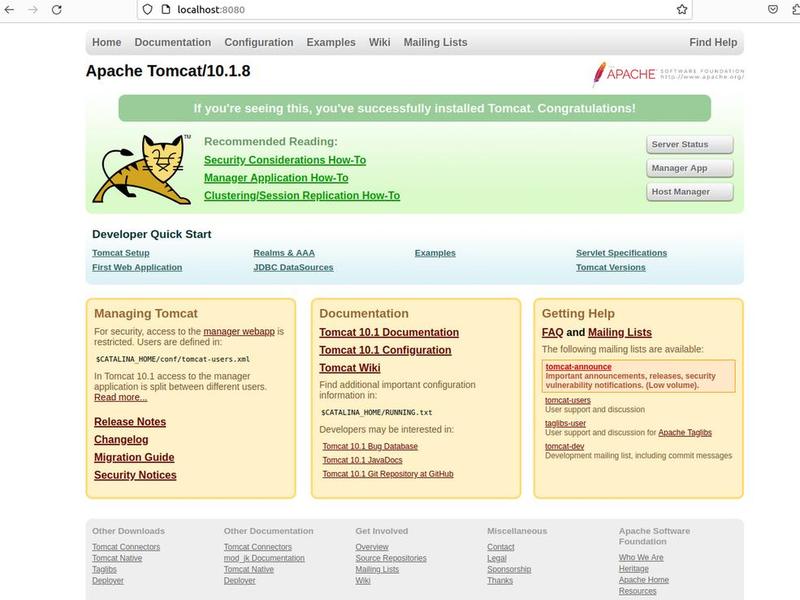Image resolution: width=800 pixels, height=600 pixels.
Task: Open Examples in the top navigation bar
Action: pyautogui.click(x=331, y=42)
